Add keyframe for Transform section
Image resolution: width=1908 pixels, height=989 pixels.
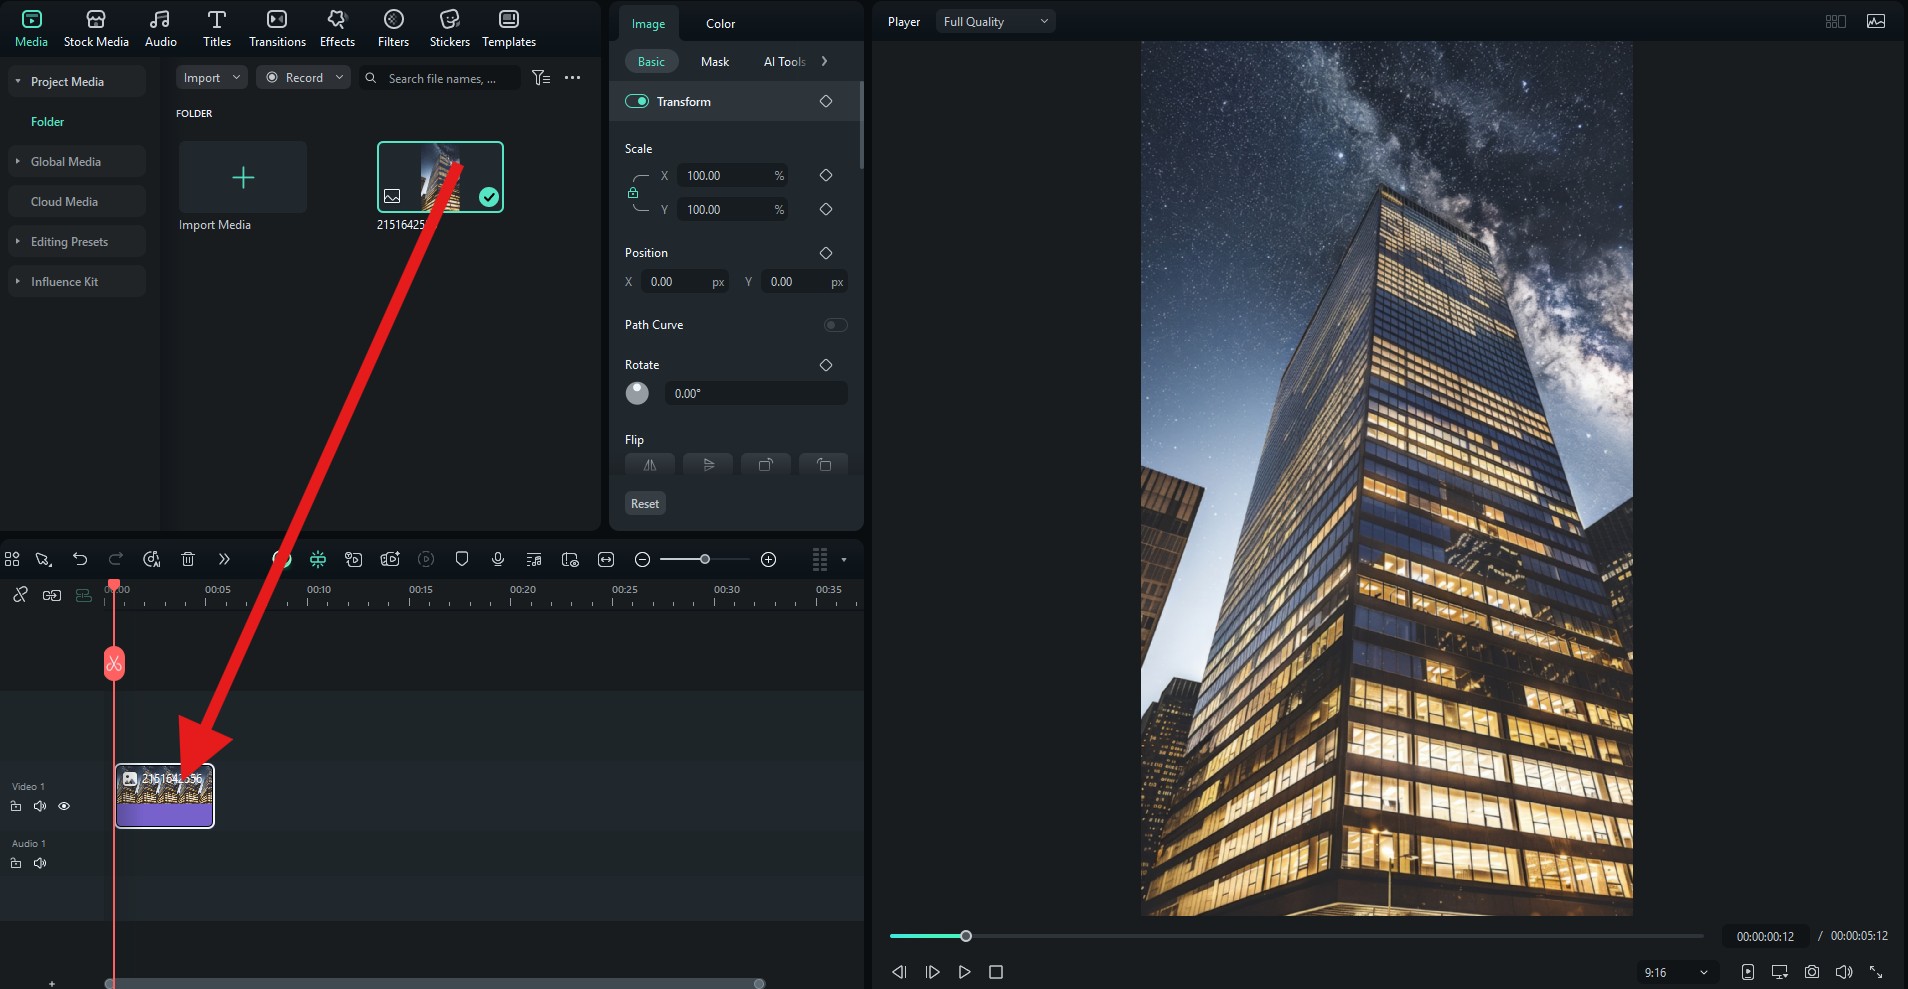click(x=826, y=101)
